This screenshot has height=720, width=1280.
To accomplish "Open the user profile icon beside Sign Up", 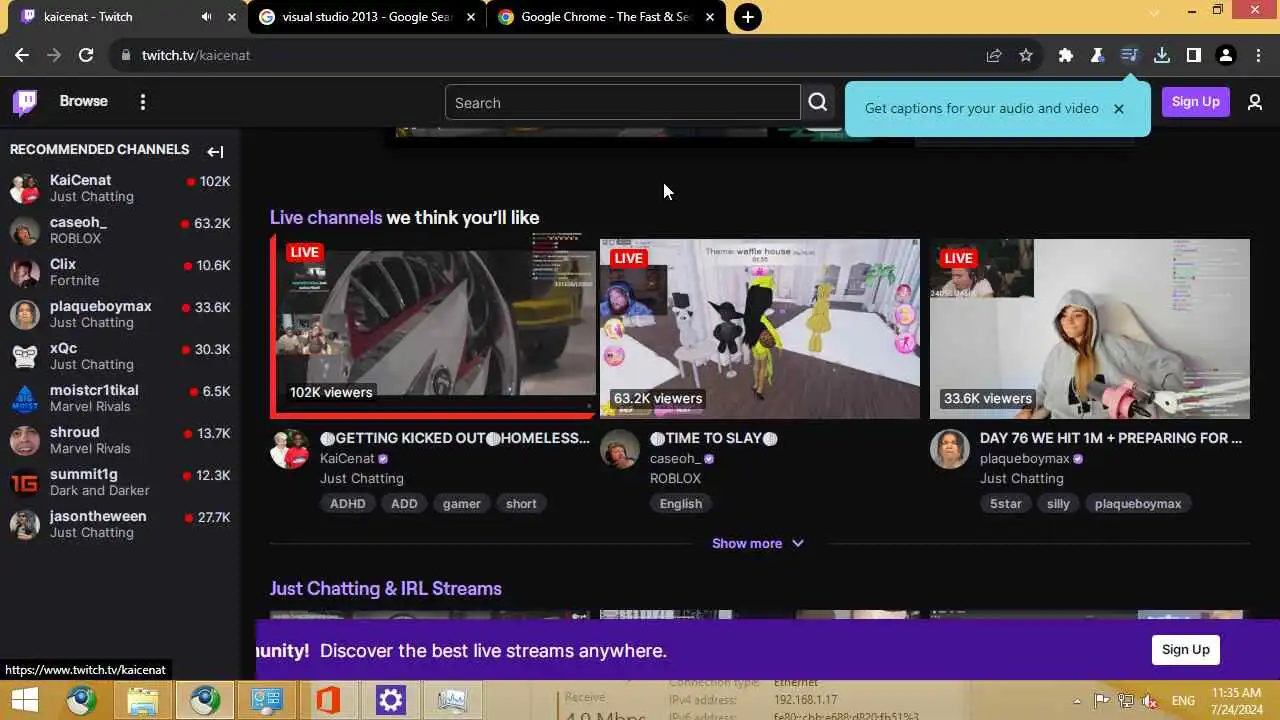I will (1255, 102).
